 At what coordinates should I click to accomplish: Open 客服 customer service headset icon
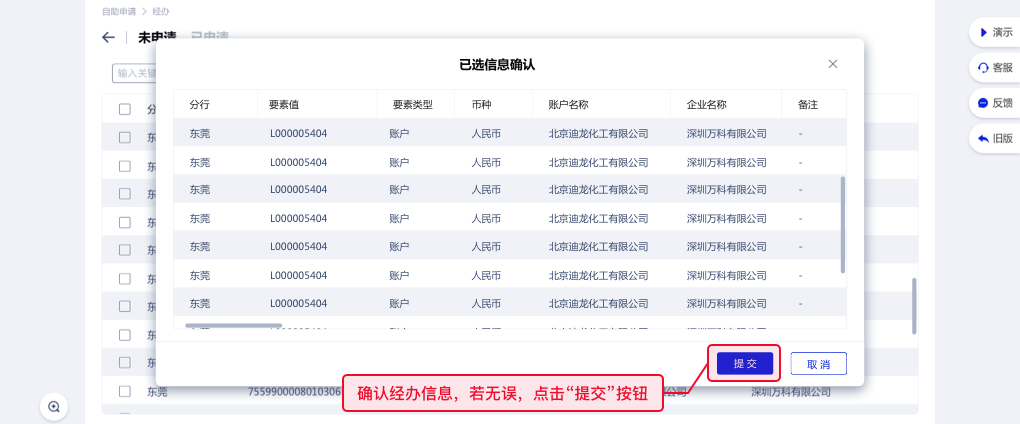click(983, 67)
